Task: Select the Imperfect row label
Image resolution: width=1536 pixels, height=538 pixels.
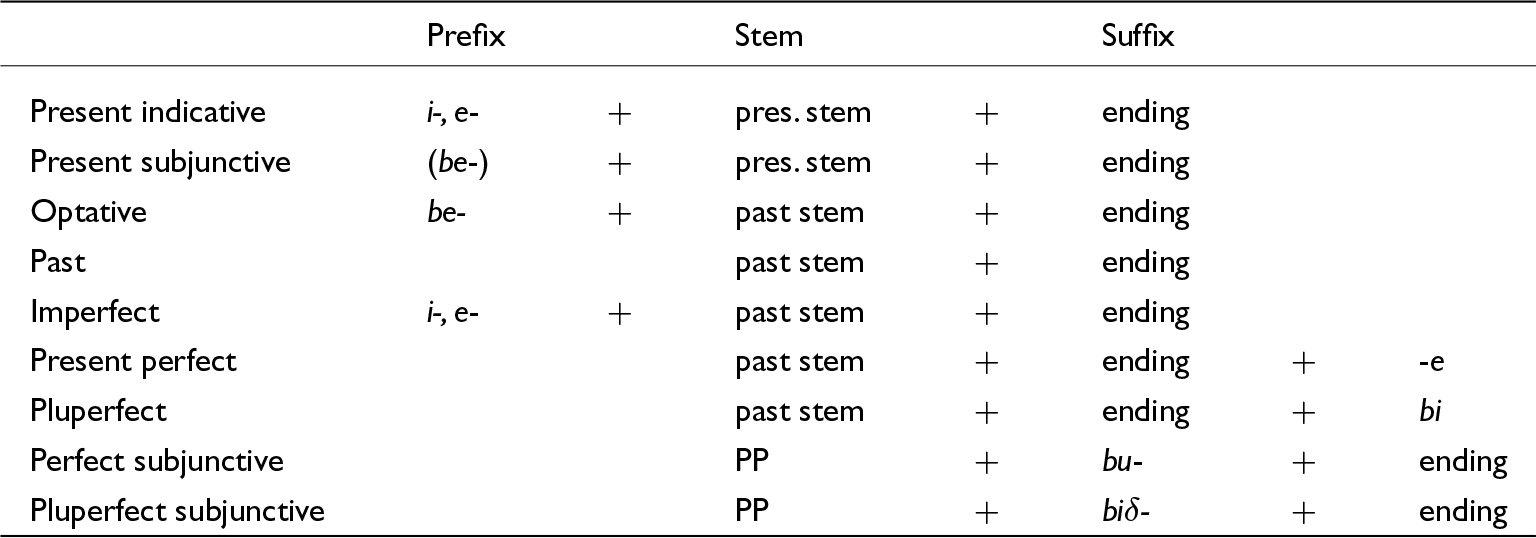Action: (95, 312)
